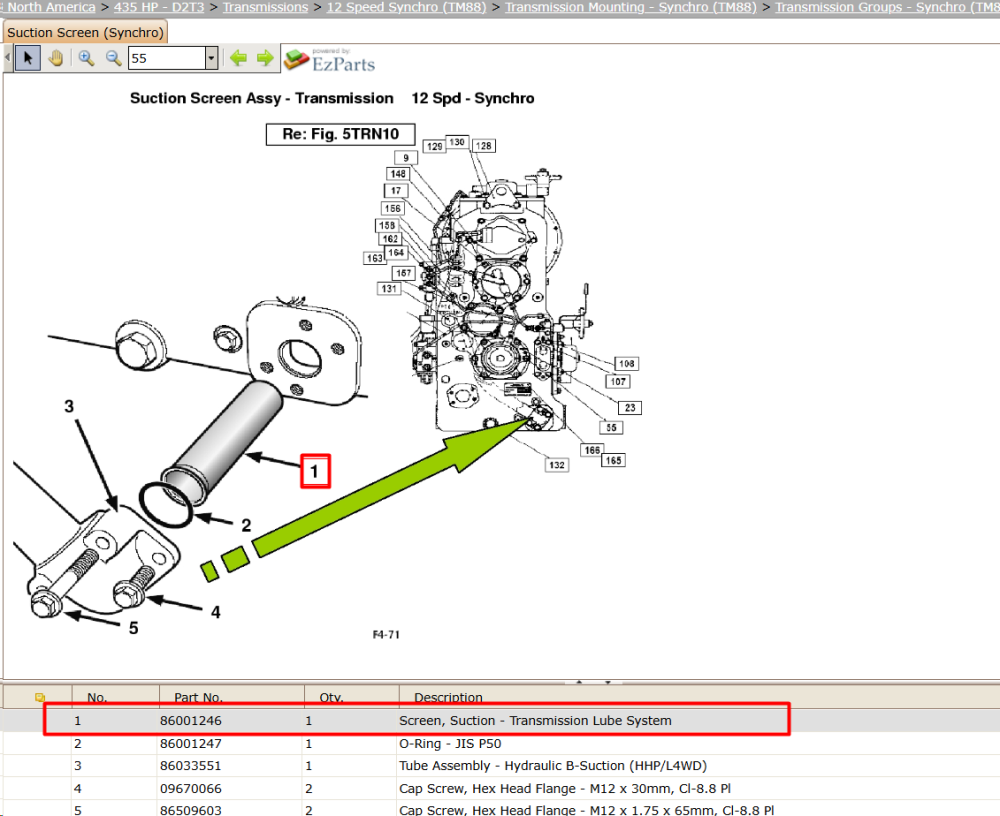Image resolution: width=1000 pixels, height=816 pixels.
Task: Click the Re: Fig. 5TRN10 reference box
Action: (341, 134)
